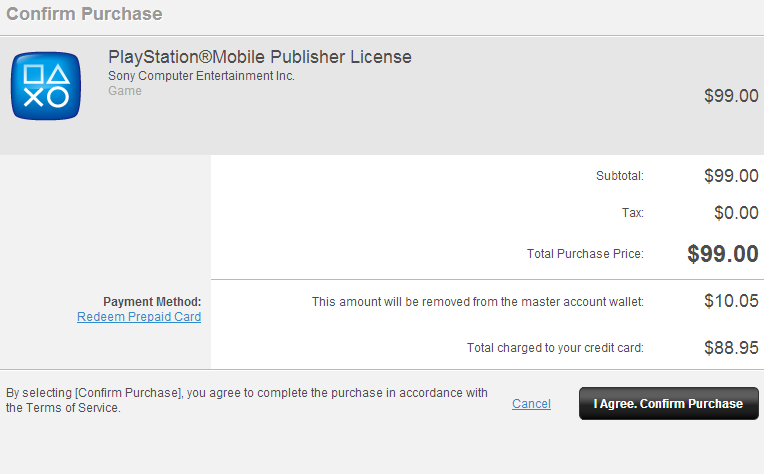Click the Tax label
764x474 pixels.
tap(632, 213)
